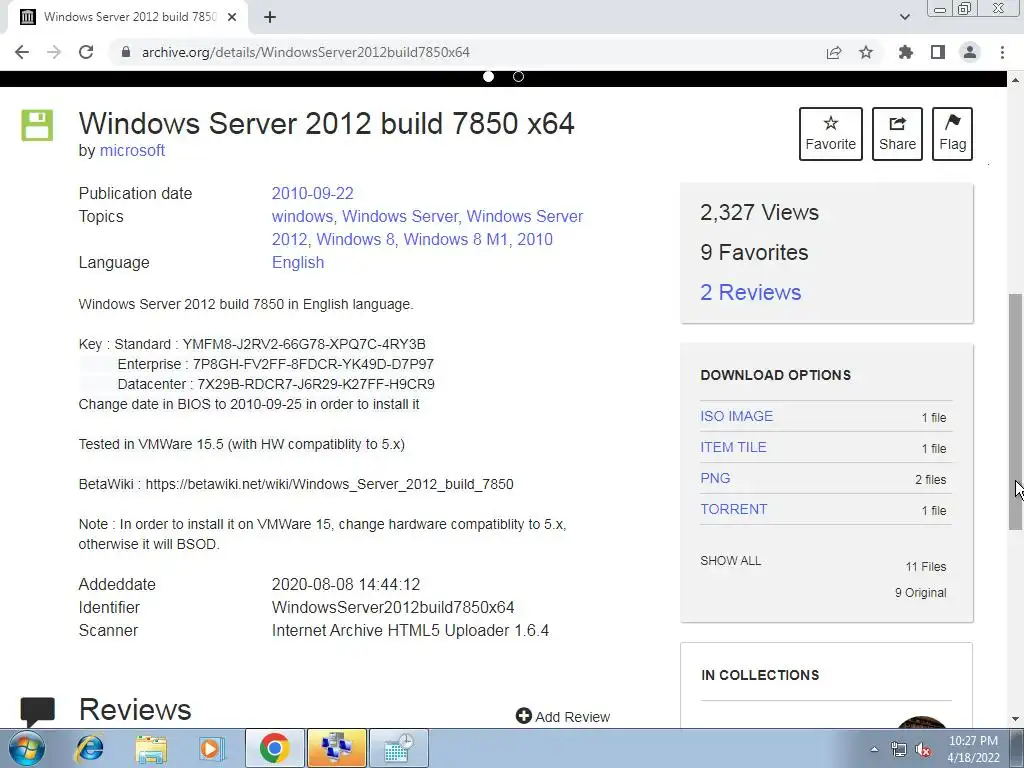Click the 2,327 Views text
Viewport: 1024px width, 768px height.
tap(759, 212)
